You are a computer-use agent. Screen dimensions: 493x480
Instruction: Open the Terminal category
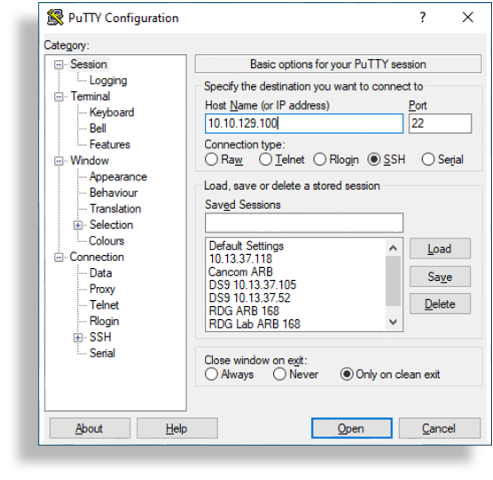90,96
